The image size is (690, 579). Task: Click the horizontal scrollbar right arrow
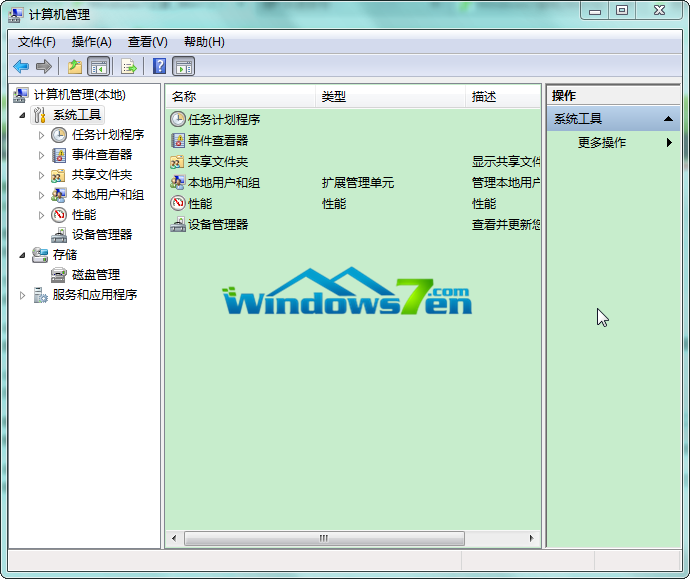click(534, 538)
